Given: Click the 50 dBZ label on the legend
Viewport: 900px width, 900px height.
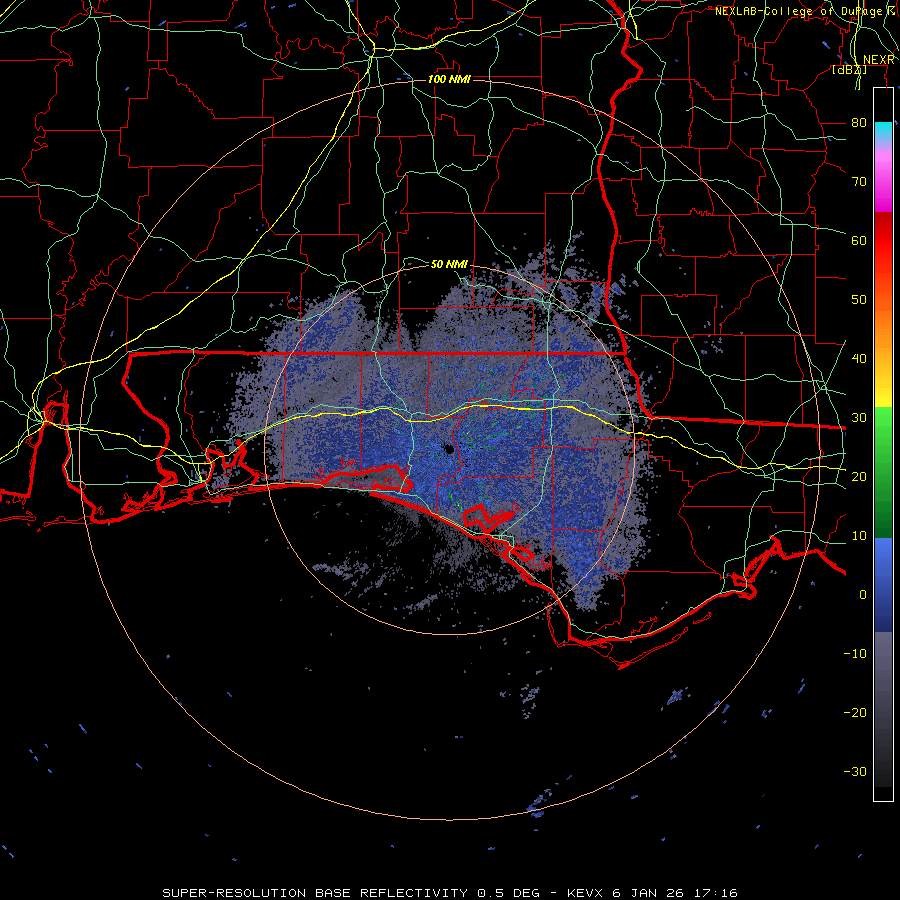Looking at the screenshot, I should coord(859,300).
